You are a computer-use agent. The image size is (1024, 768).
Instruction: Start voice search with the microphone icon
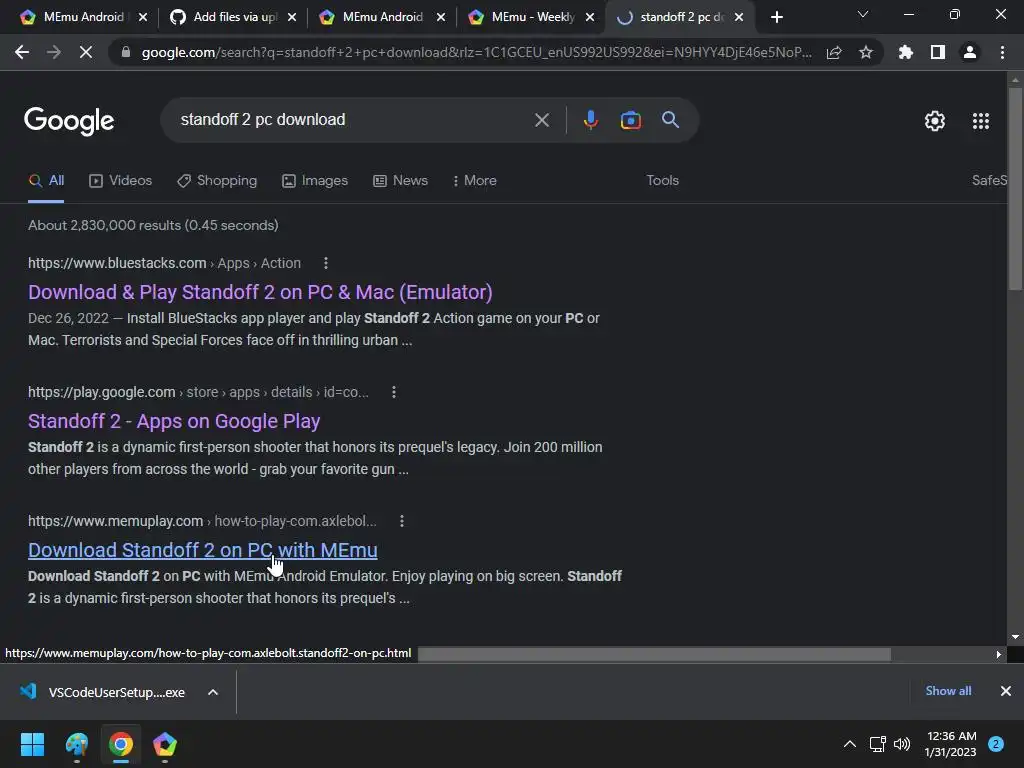pos(590,120)
